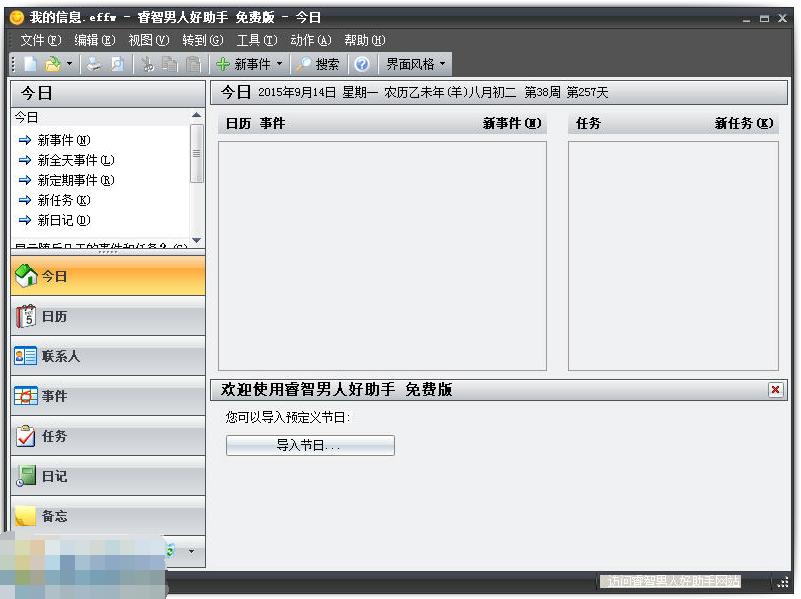
Task: Click inside the 日历 事件 list area
Action: tap(382, 256)
